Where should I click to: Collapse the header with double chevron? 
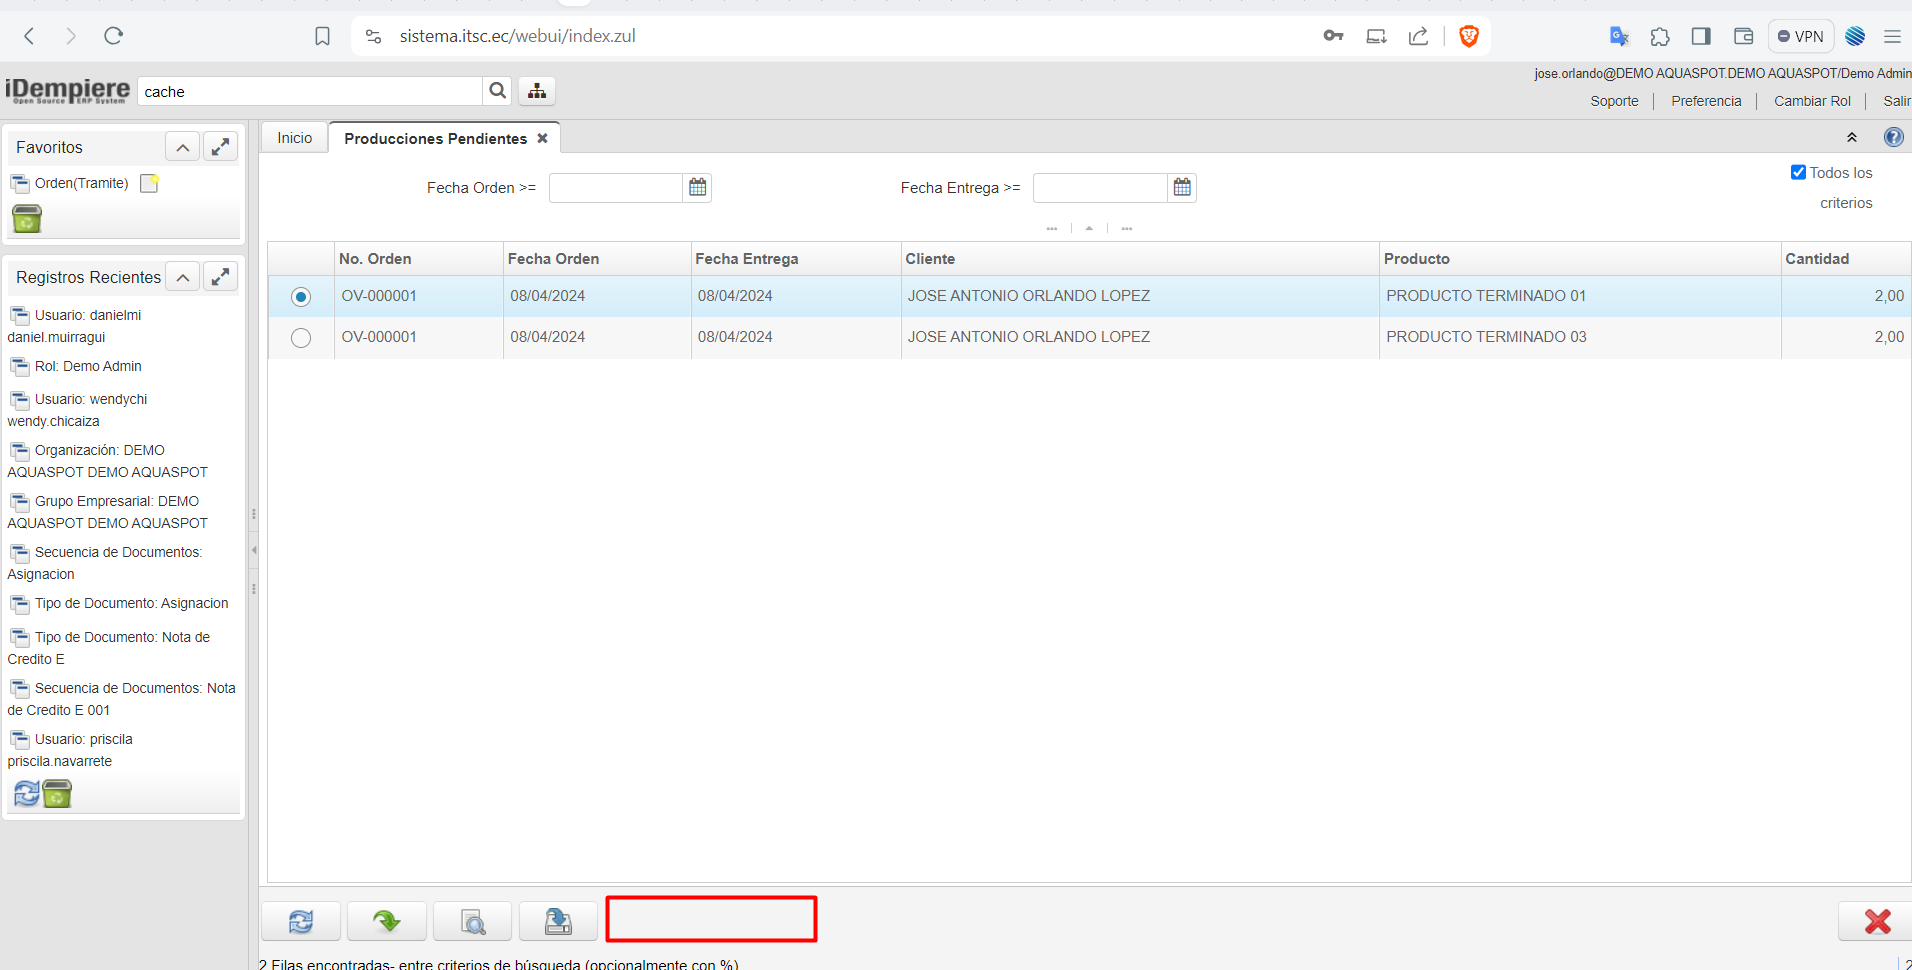pos(1852,137)
